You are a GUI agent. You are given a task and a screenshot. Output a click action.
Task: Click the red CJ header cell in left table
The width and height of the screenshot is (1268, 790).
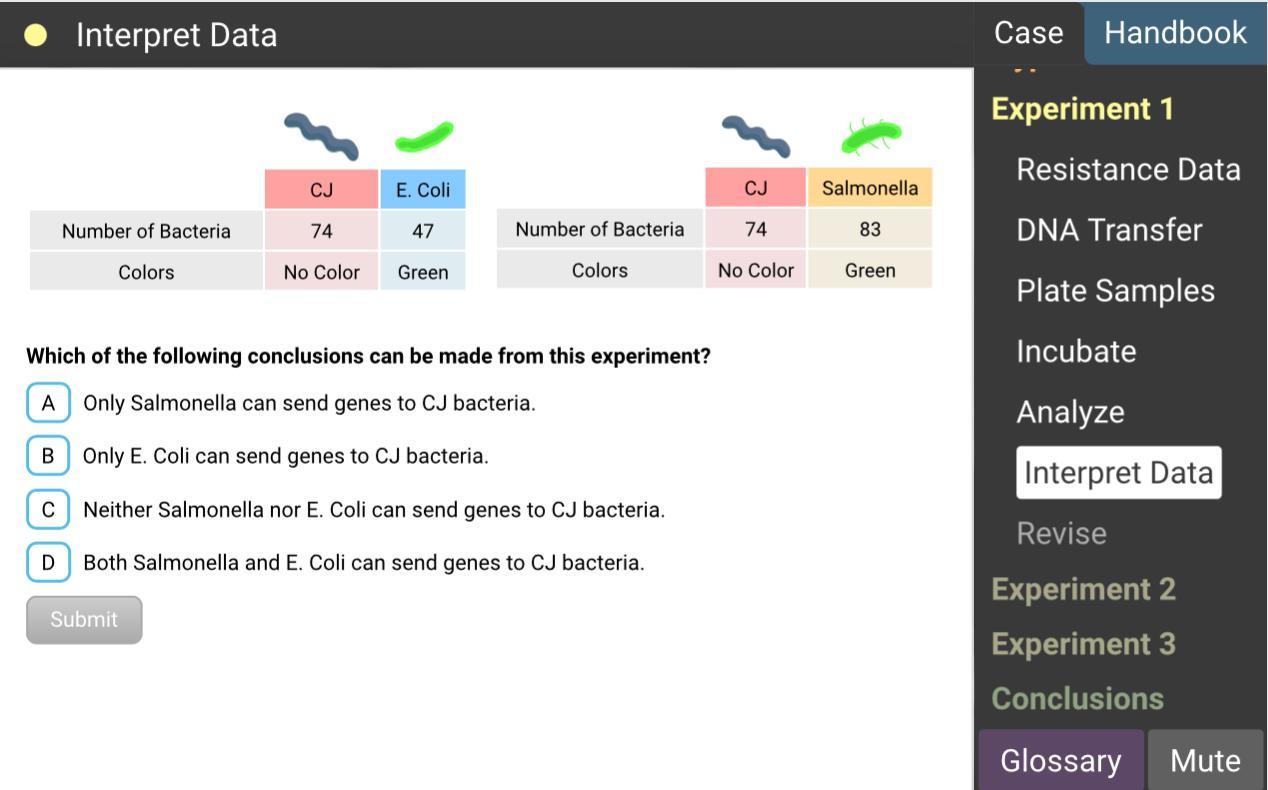[x=321, y=190]
